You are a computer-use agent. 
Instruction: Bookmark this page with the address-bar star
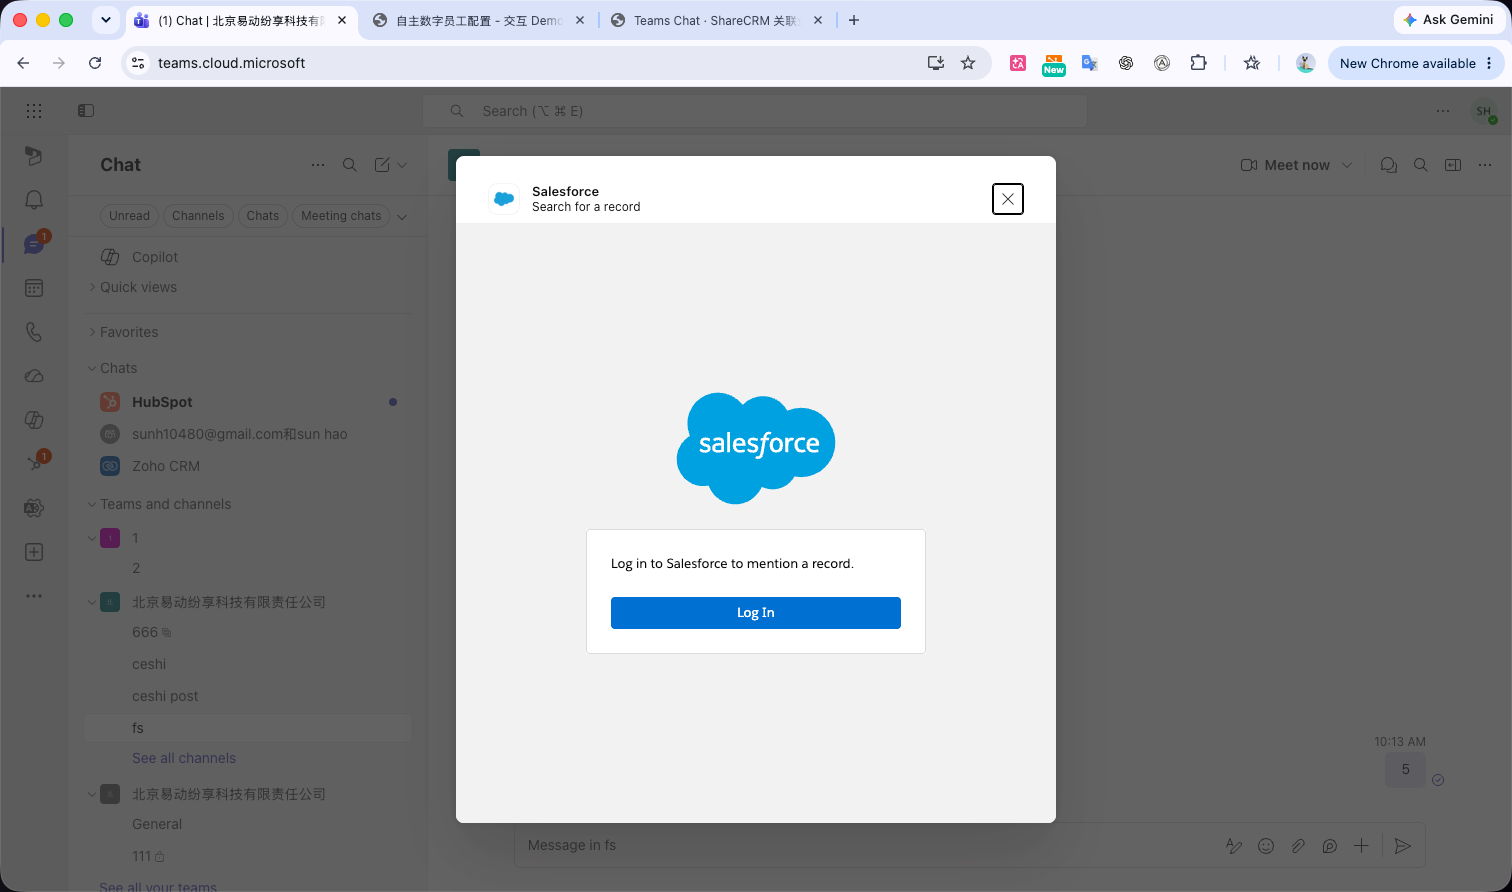coord(968,63)
